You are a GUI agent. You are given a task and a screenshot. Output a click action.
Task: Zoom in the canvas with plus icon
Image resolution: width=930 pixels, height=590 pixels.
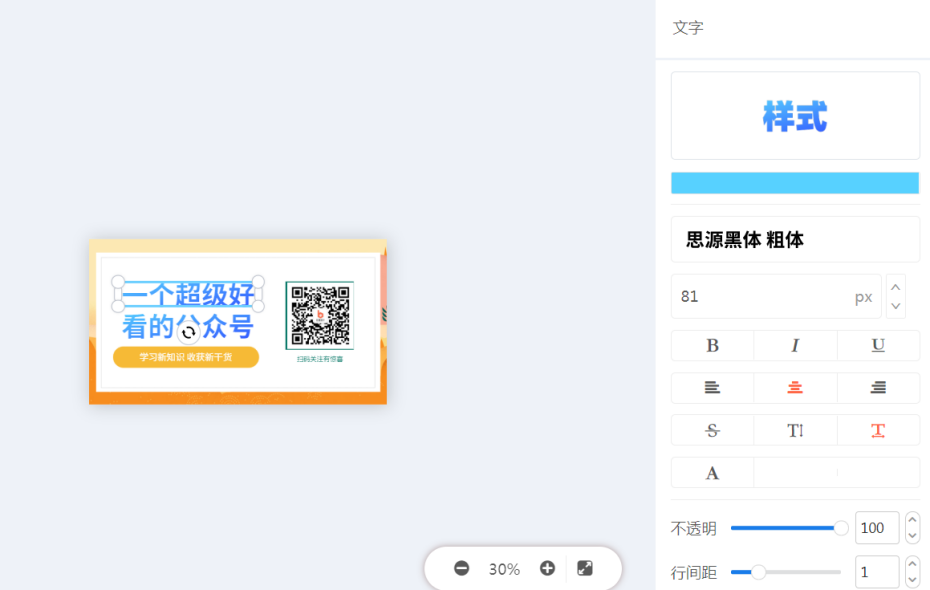pos(547,568)
